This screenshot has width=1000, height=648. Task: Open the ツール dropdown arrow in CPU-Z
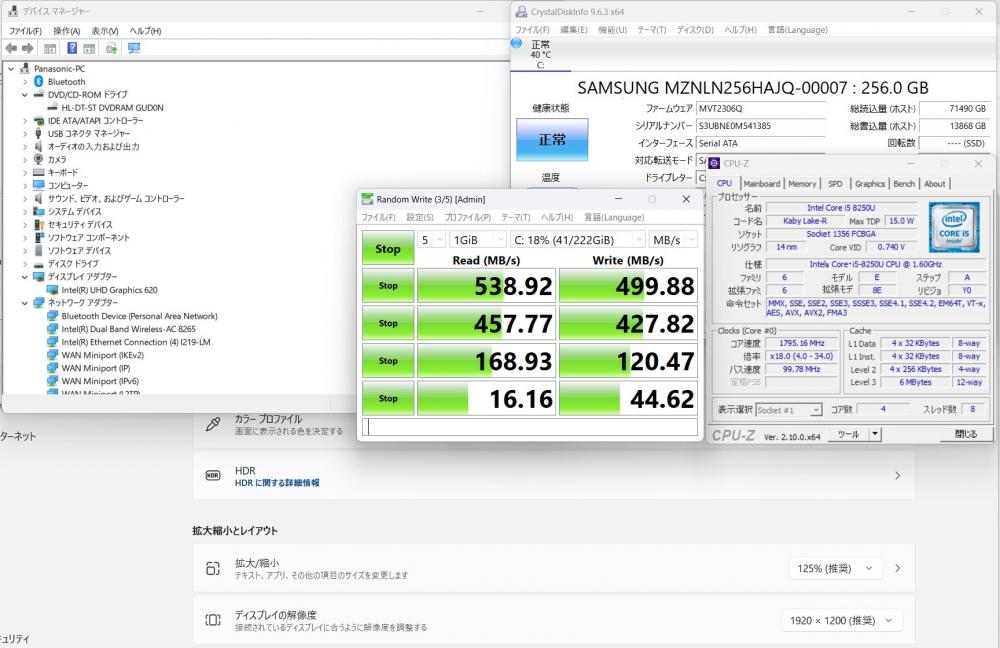875,434
